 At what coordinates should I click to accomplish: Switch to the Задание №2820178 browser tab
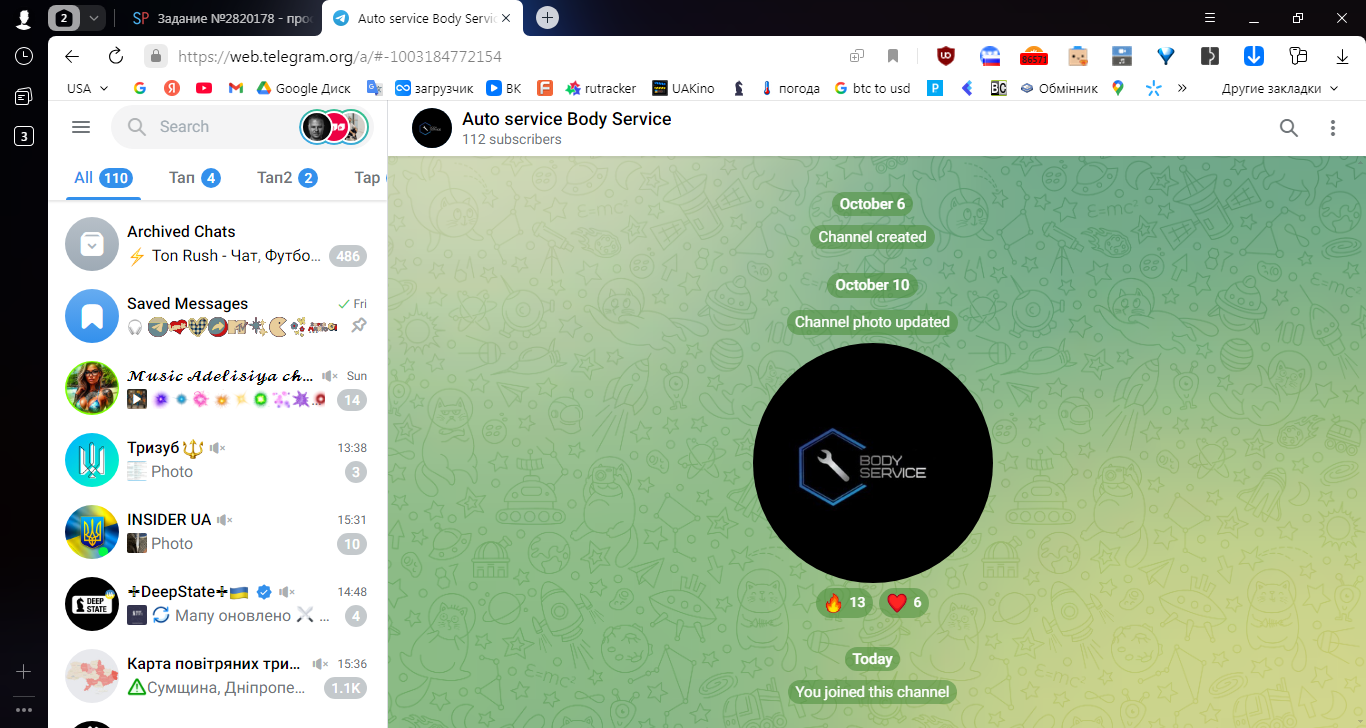[220, 18]
